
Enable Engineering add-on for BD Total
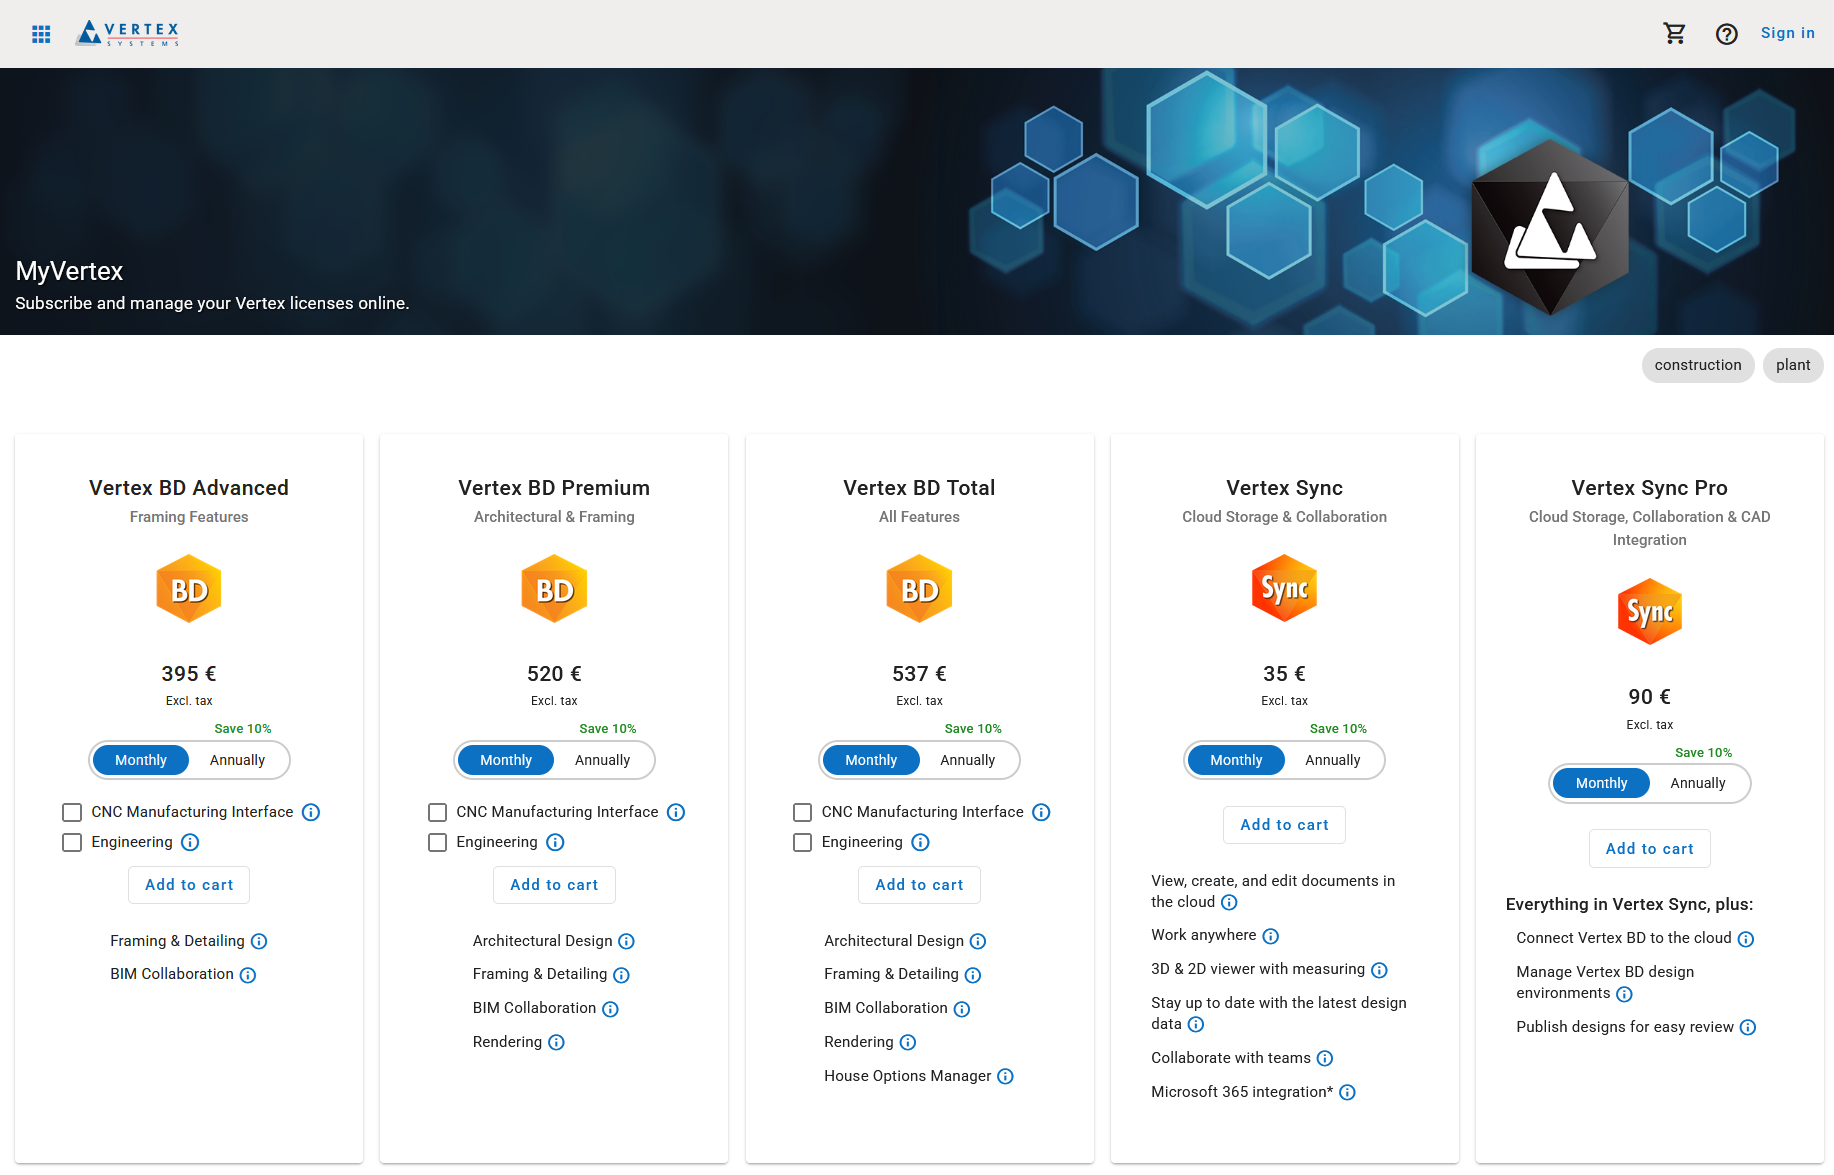tap(802, 842)
